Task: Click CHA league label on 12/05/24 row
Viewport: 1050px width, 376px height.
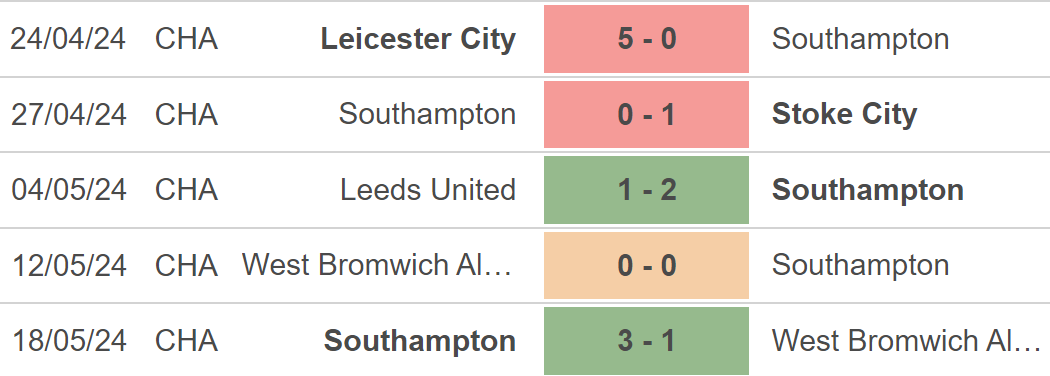Action: [186, 265]
